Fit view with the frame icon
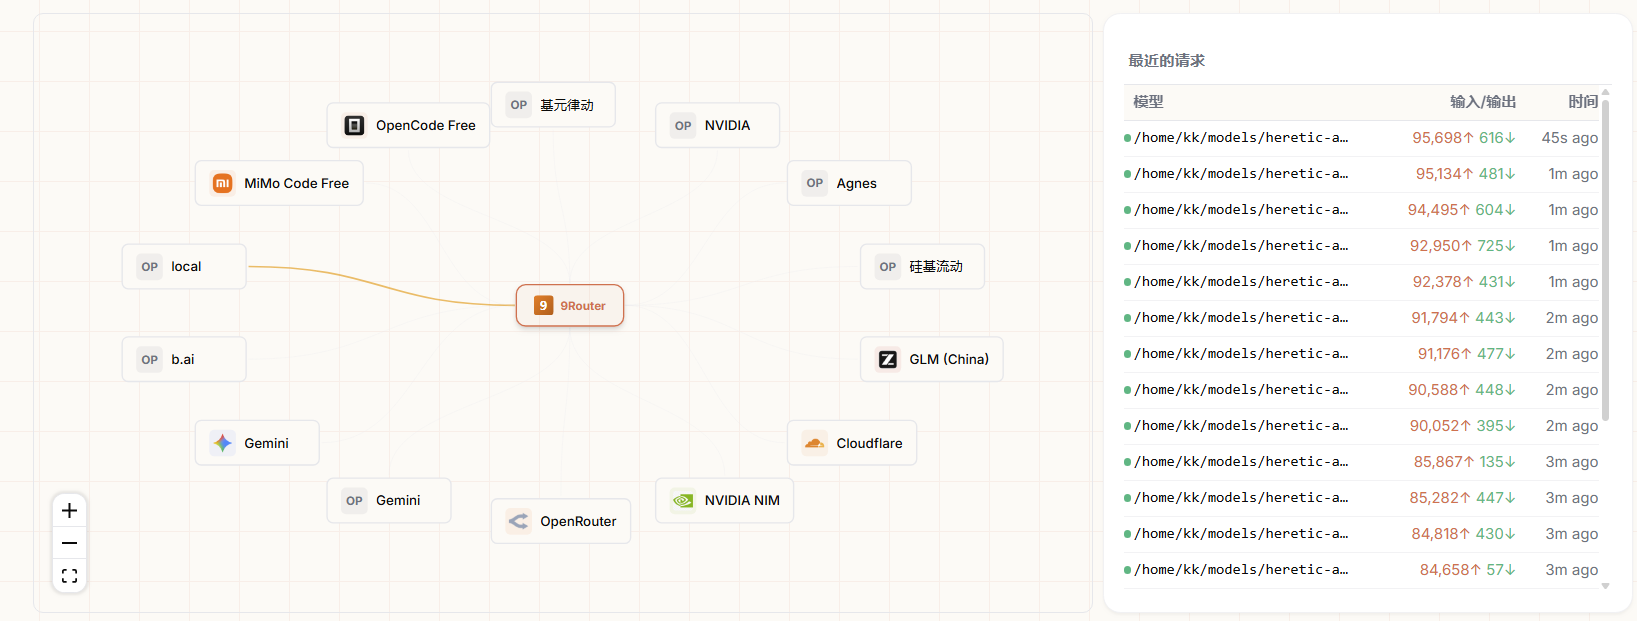1637x621 pixels. (x=69, y=576)
